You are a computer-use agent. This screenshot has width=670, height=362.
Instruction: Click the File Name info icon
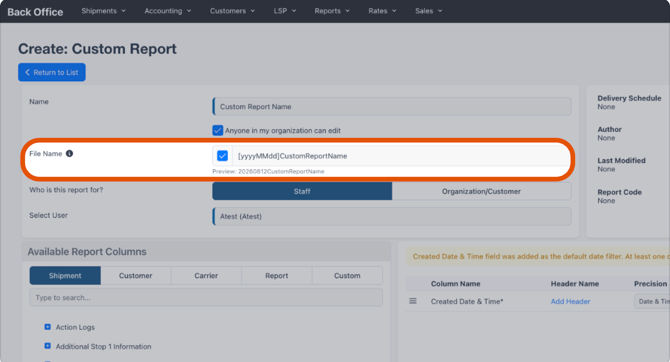coord(69,153)
